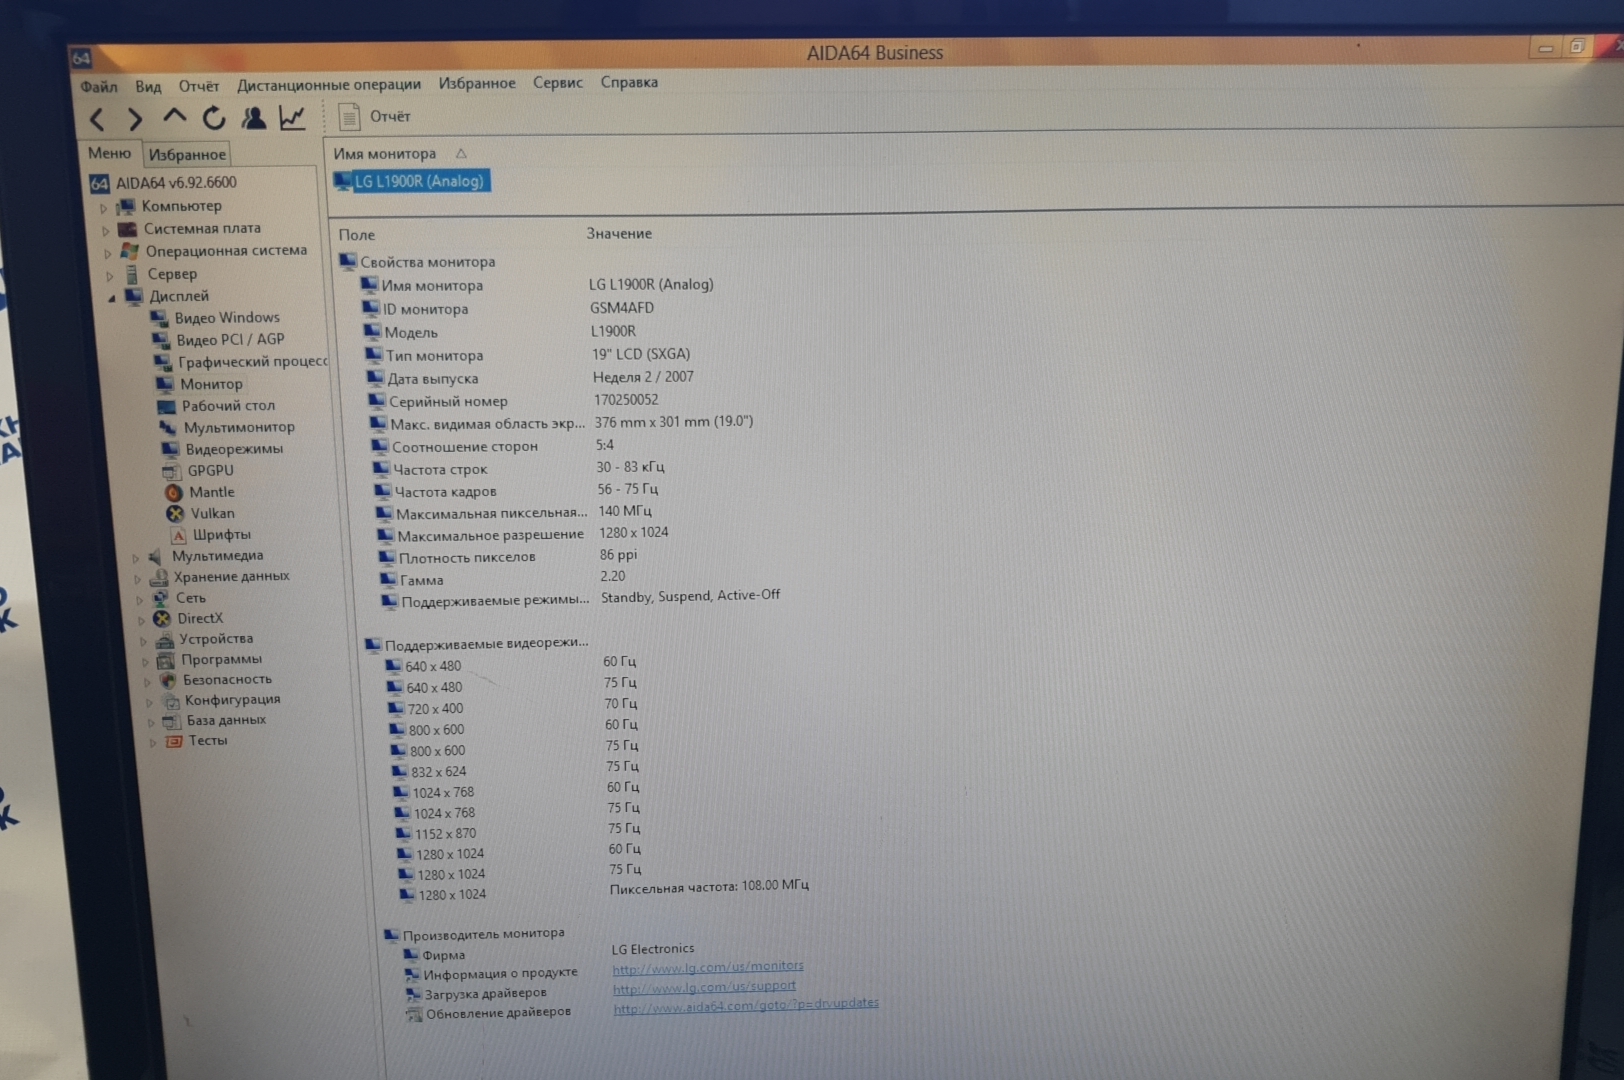Click the Системная плата icon
This screenshot has width=1624, height=1080.
128,229
